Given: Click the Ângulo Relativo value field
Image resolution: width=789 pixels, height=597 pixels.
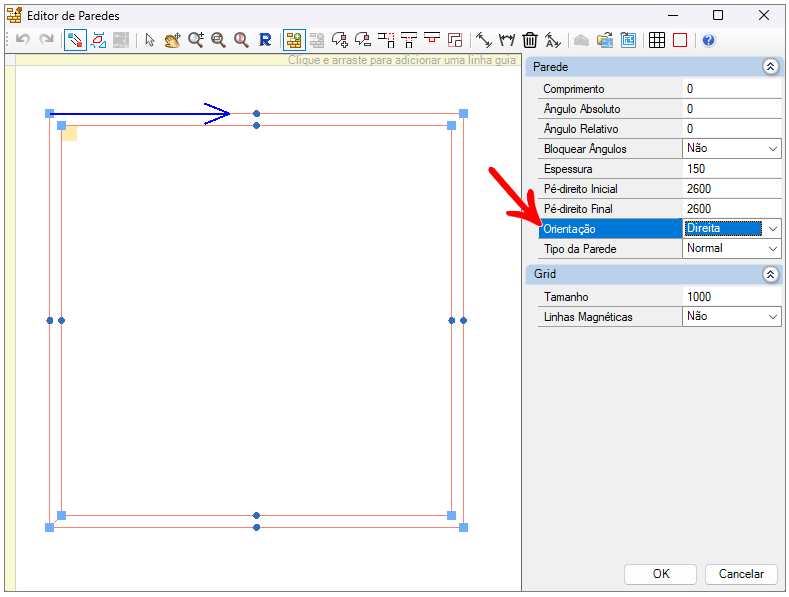Looking at the screenshot, I should coord(732,129).
